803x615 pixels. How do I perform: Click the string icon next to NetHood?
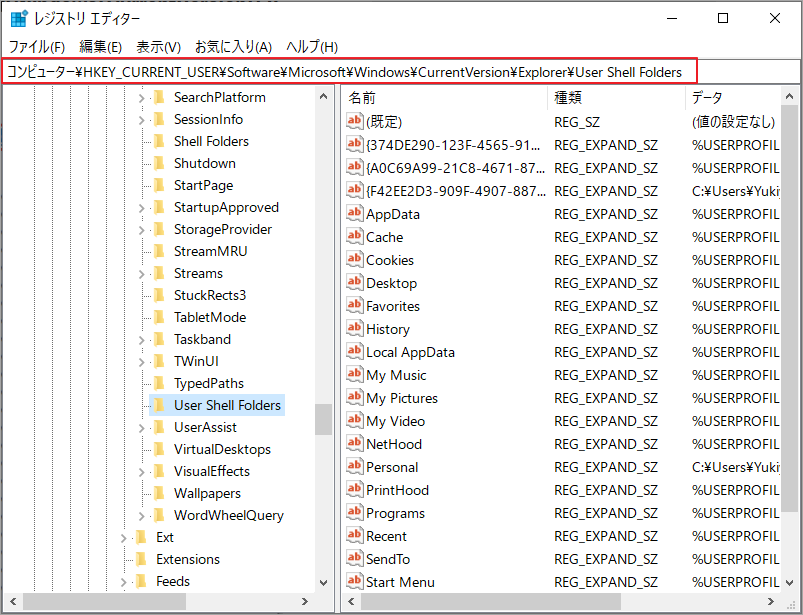coord(354,444)
